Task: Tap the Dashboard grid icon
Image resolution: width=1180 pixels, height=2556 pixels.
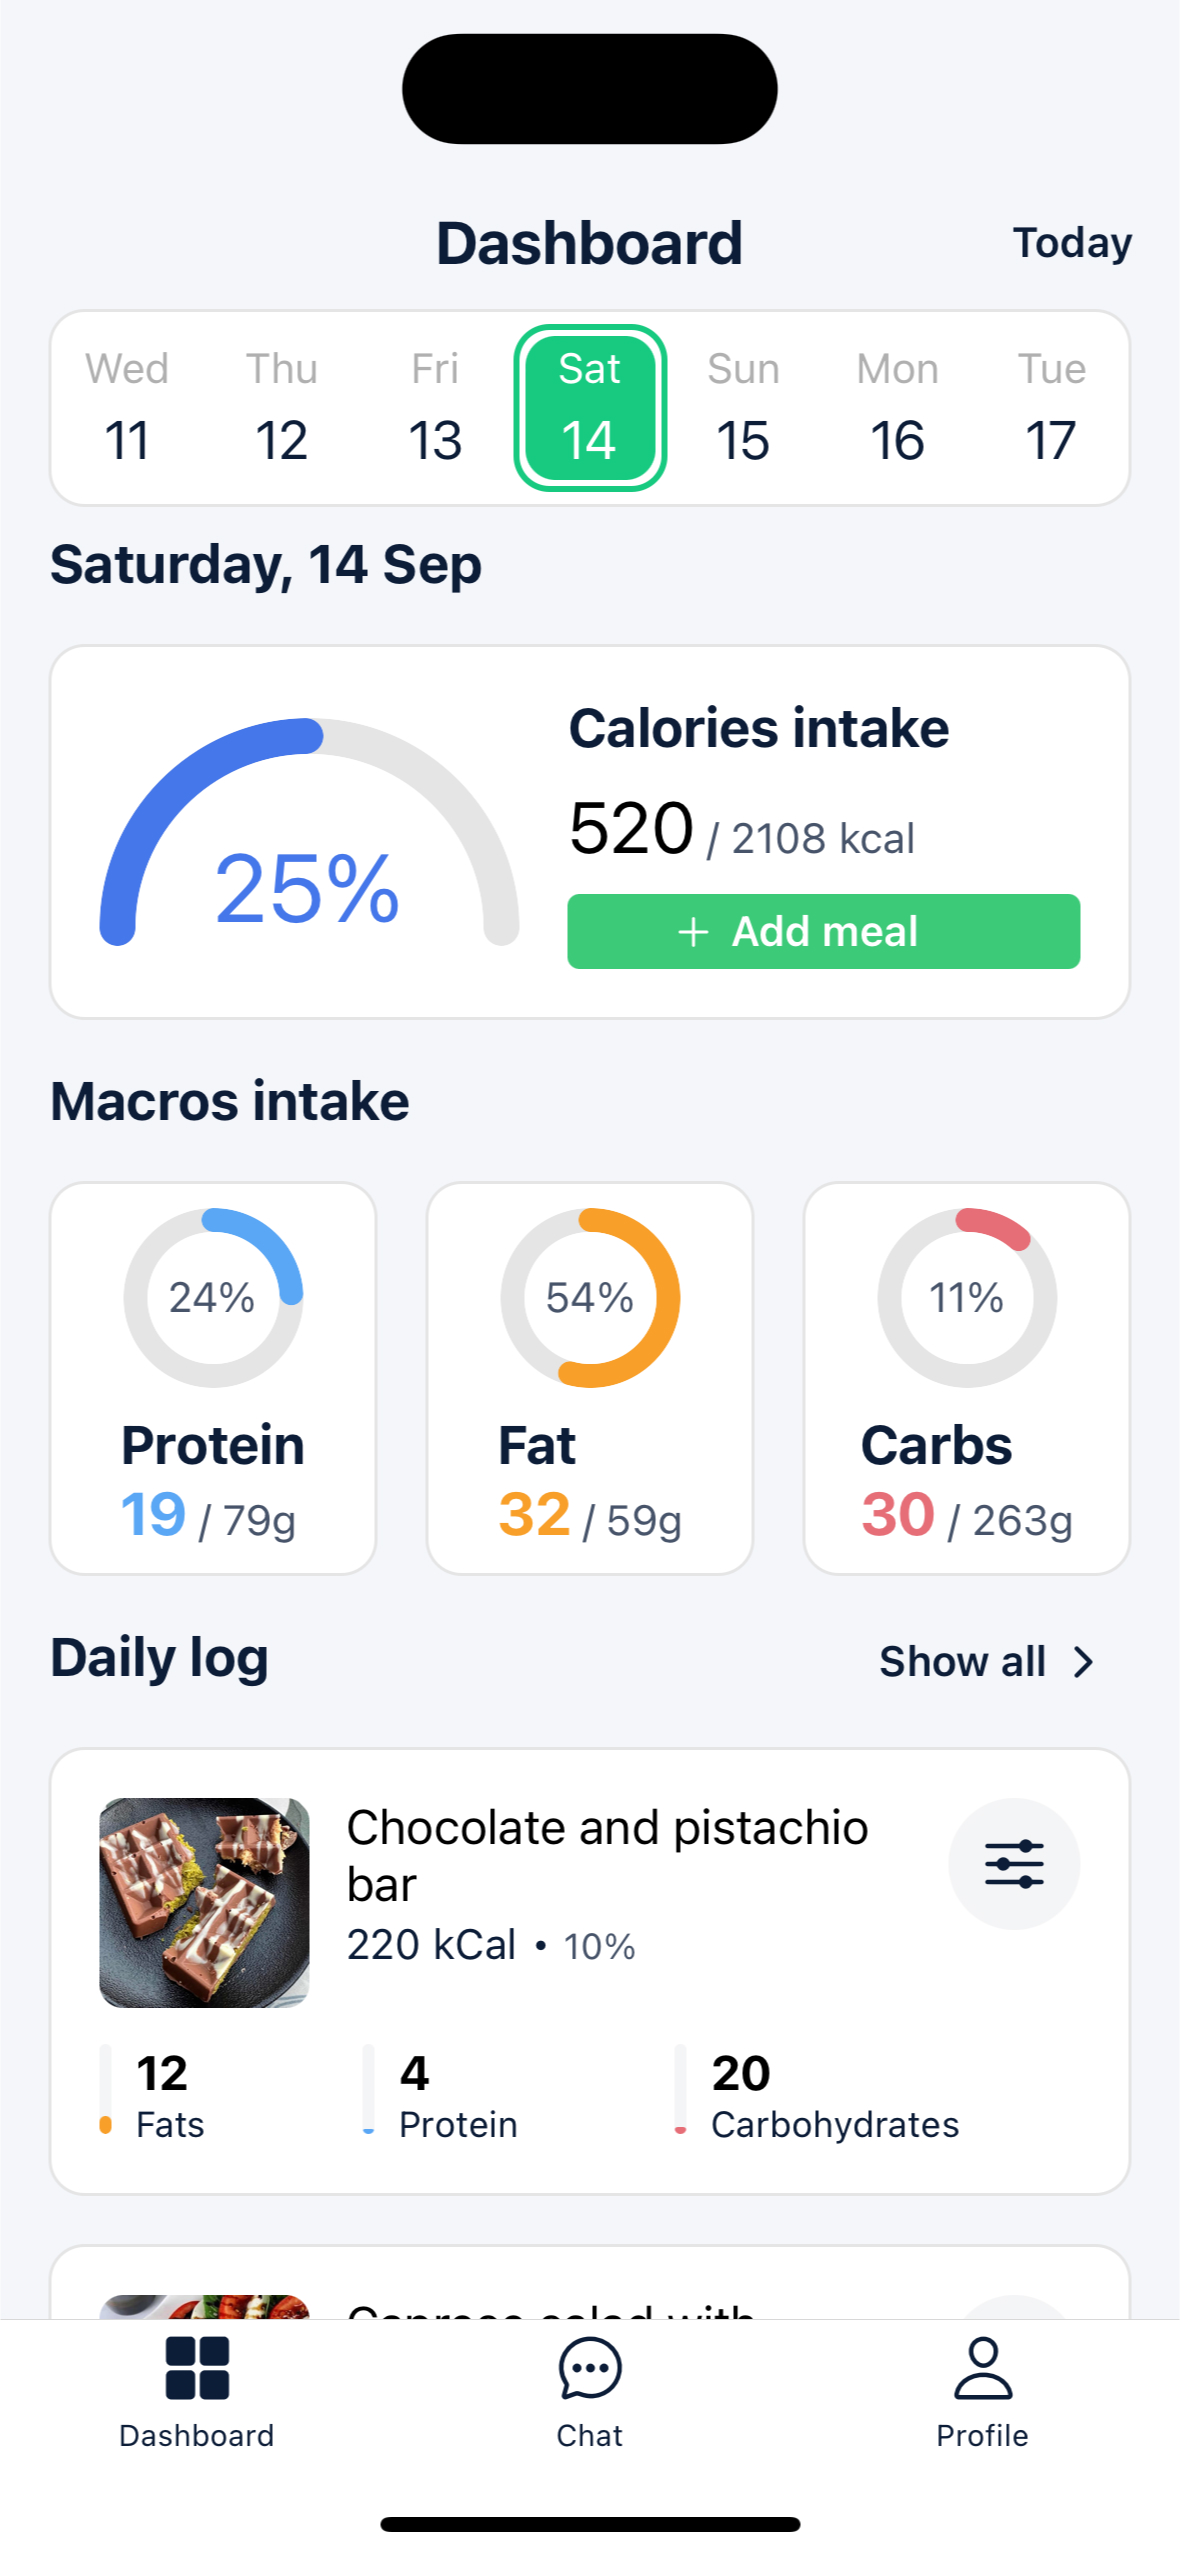Action: (x=197, y=2368)
